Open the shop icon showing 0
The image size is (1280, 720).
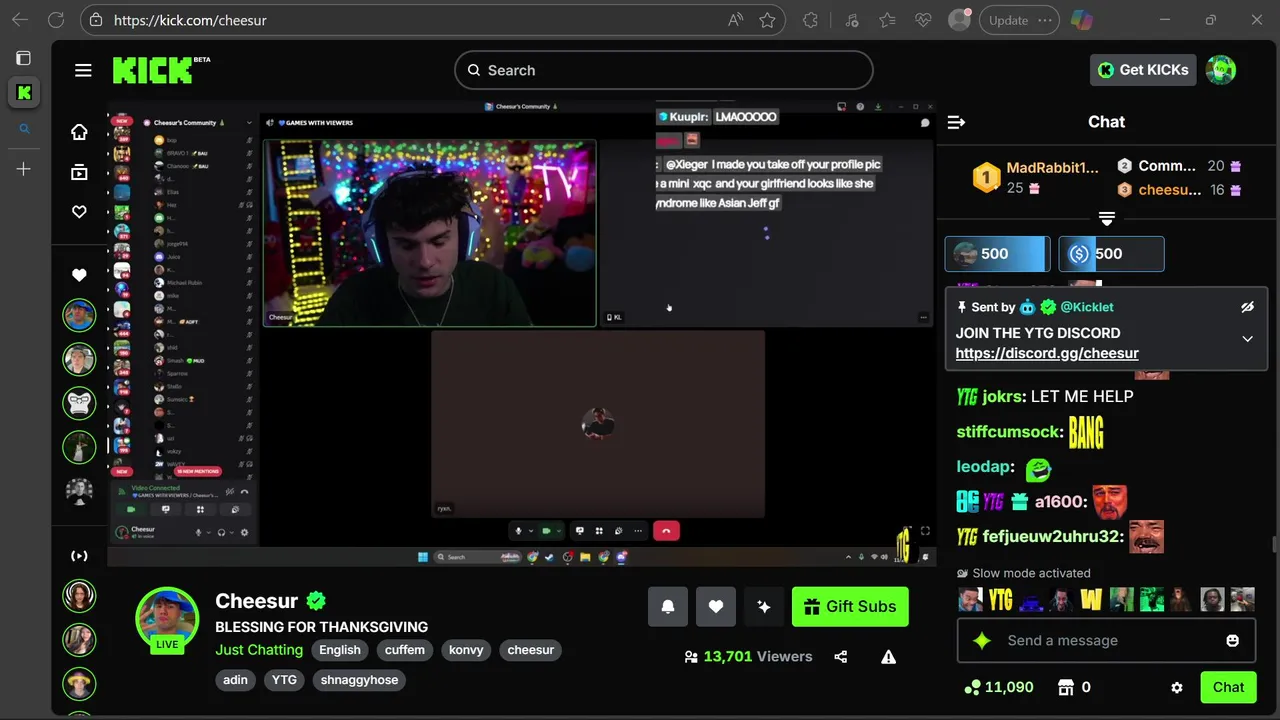(1066, 687)
